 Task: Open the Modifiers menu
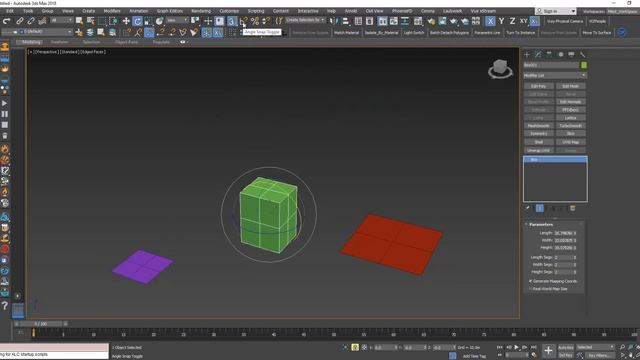(x=112, y=11)
